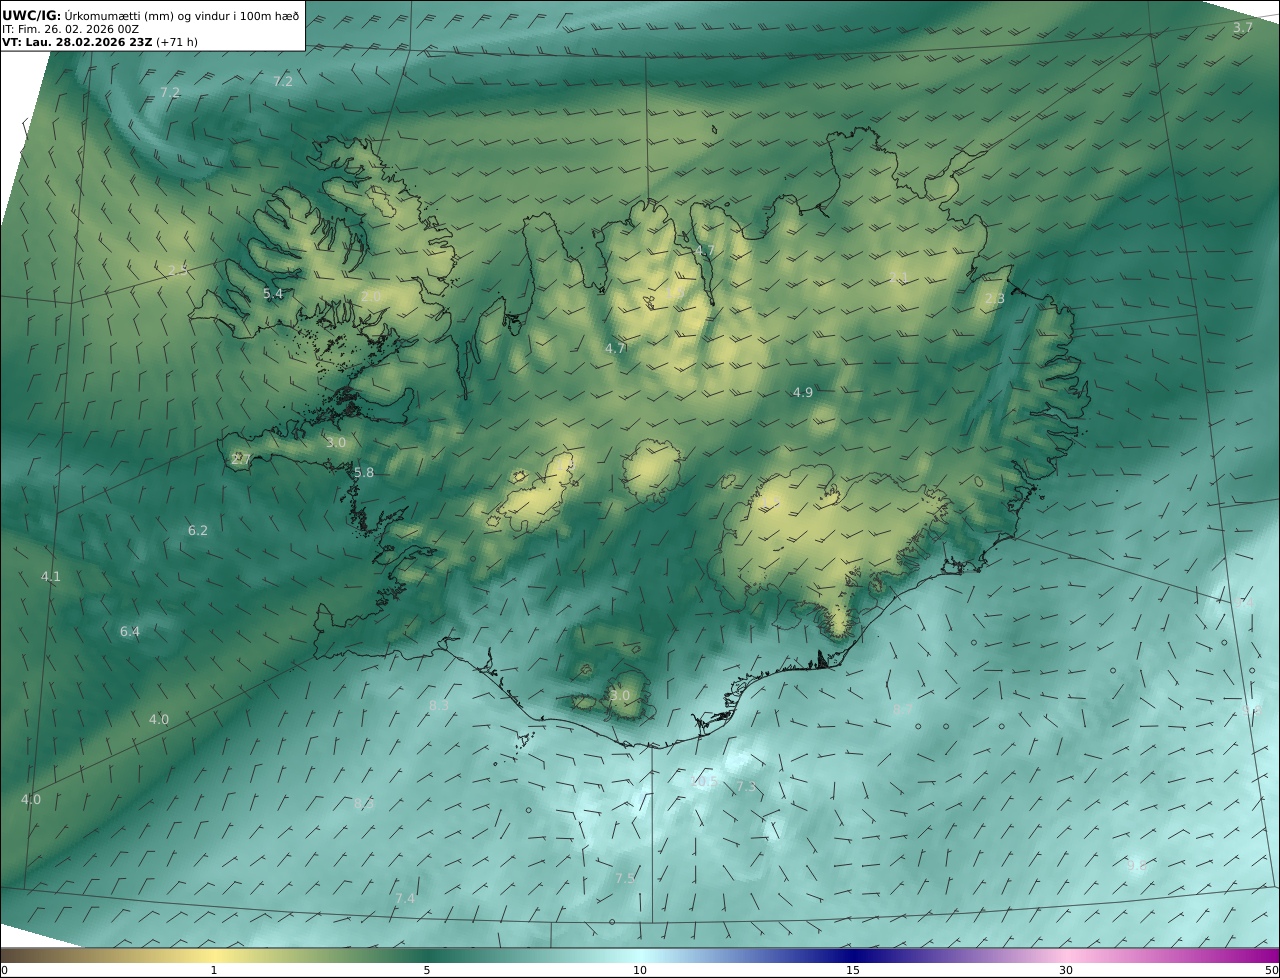The height and width of the screenshot is (978, 1280).
Task: Click the 5.8 value label
Action: pos(364,473)
